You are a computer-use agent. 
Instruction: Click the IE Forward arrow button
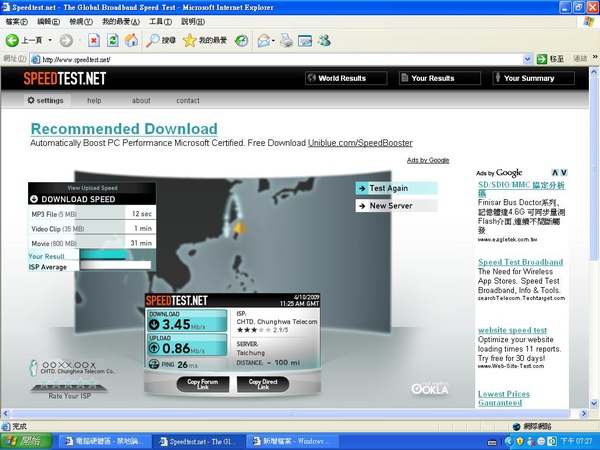66,40
